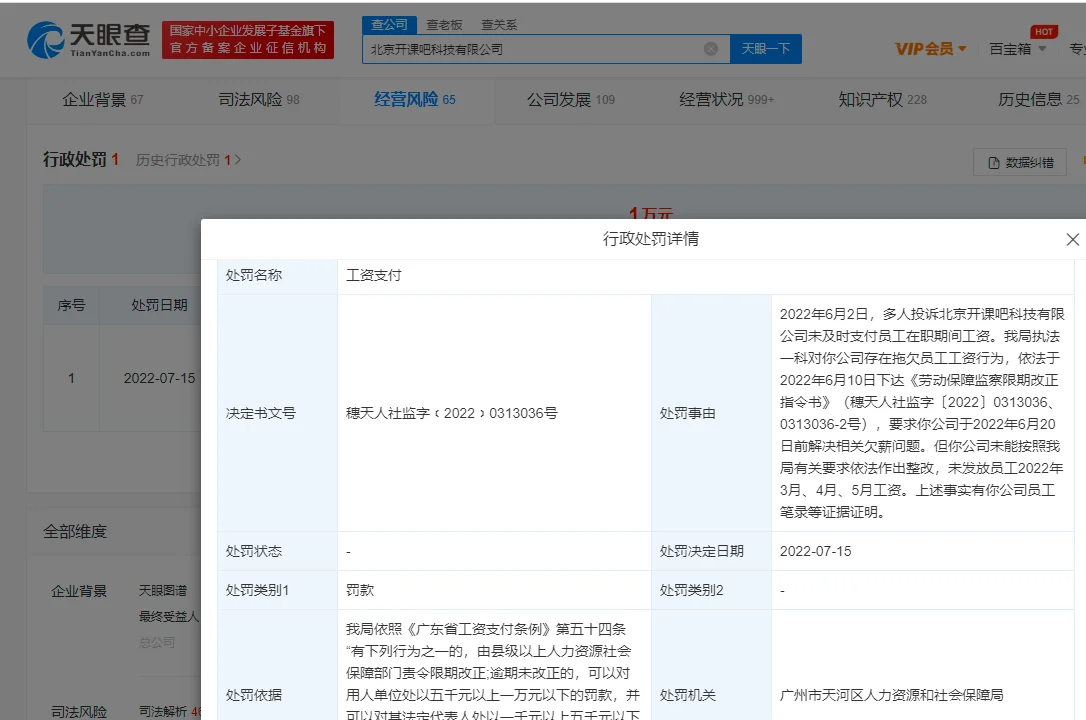Clear the search box text

(711, 49)
